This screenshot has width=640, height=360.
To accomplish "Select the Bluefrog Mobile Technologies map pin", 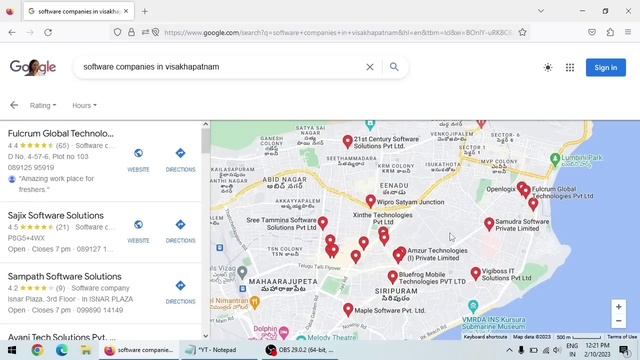I will click(392, 276).
